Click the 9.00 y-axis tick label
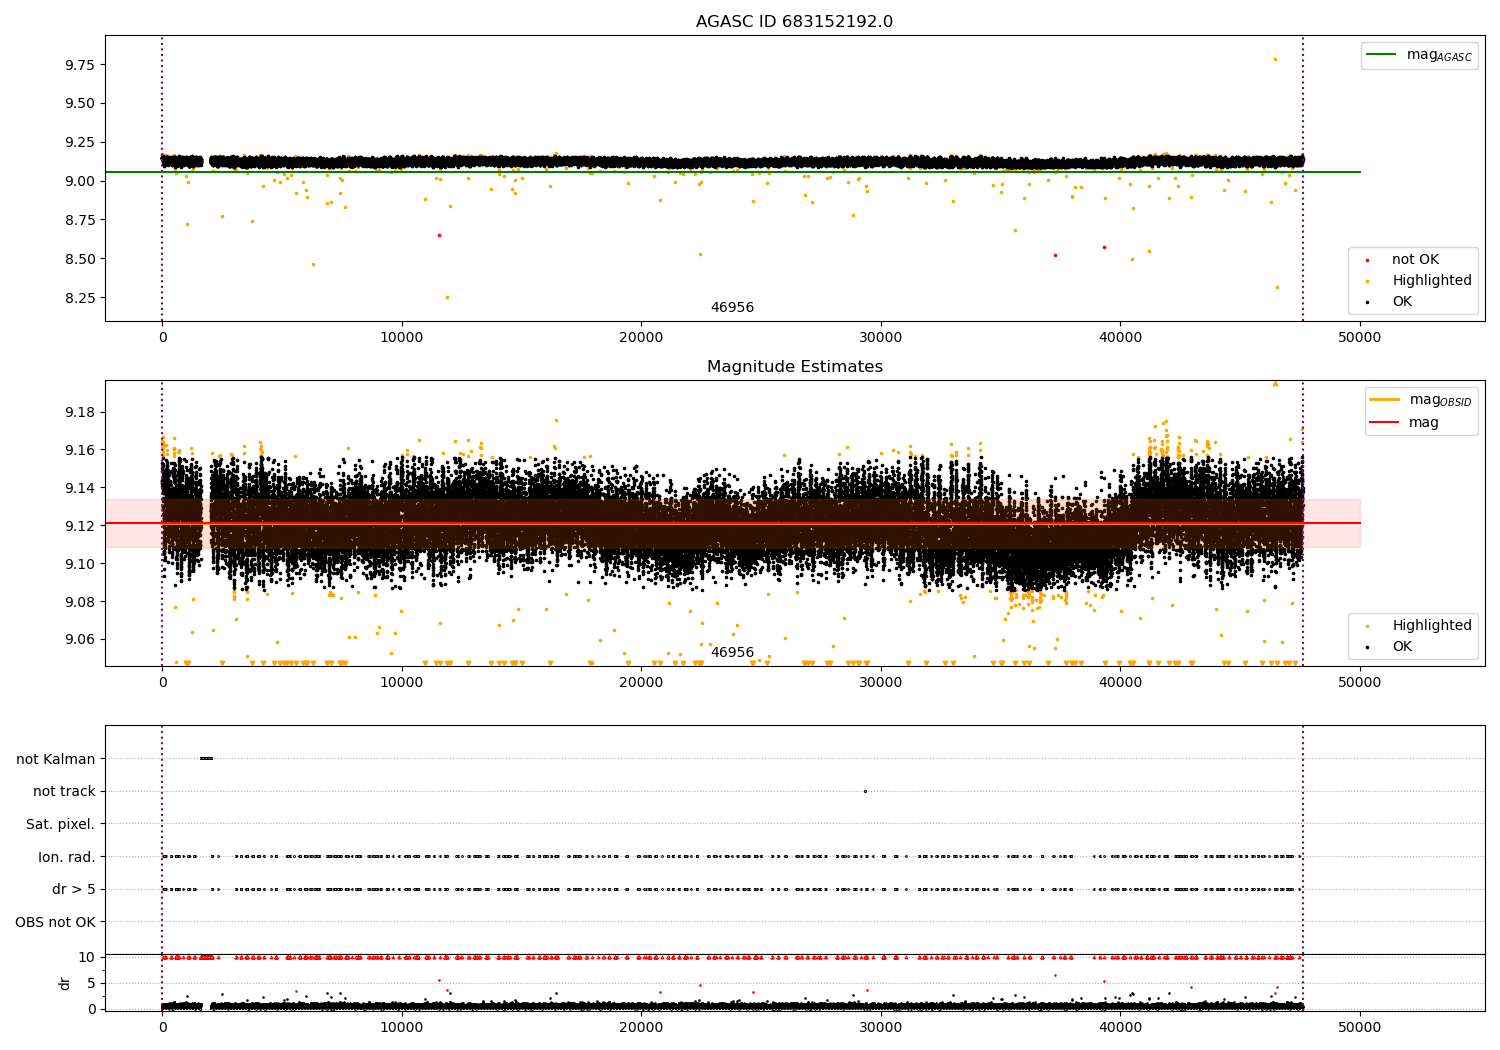This screenshot has height=1050, width=1500. click(x=80, y=181)
